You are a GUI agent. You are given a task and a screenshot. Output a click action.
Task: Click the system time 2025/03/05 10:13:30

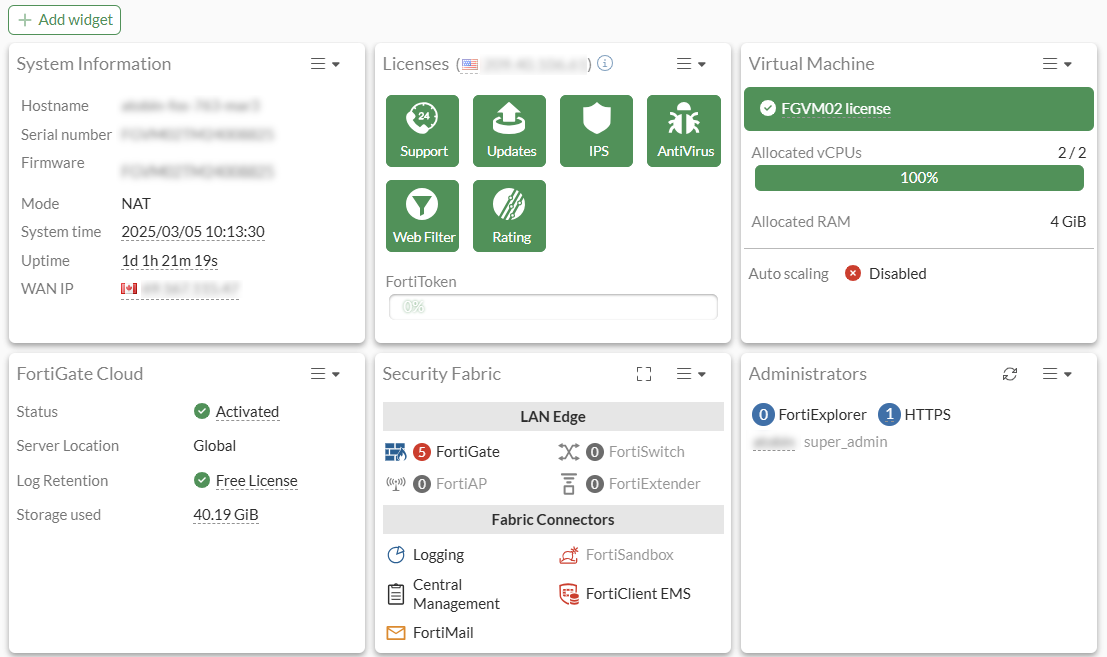193,231
